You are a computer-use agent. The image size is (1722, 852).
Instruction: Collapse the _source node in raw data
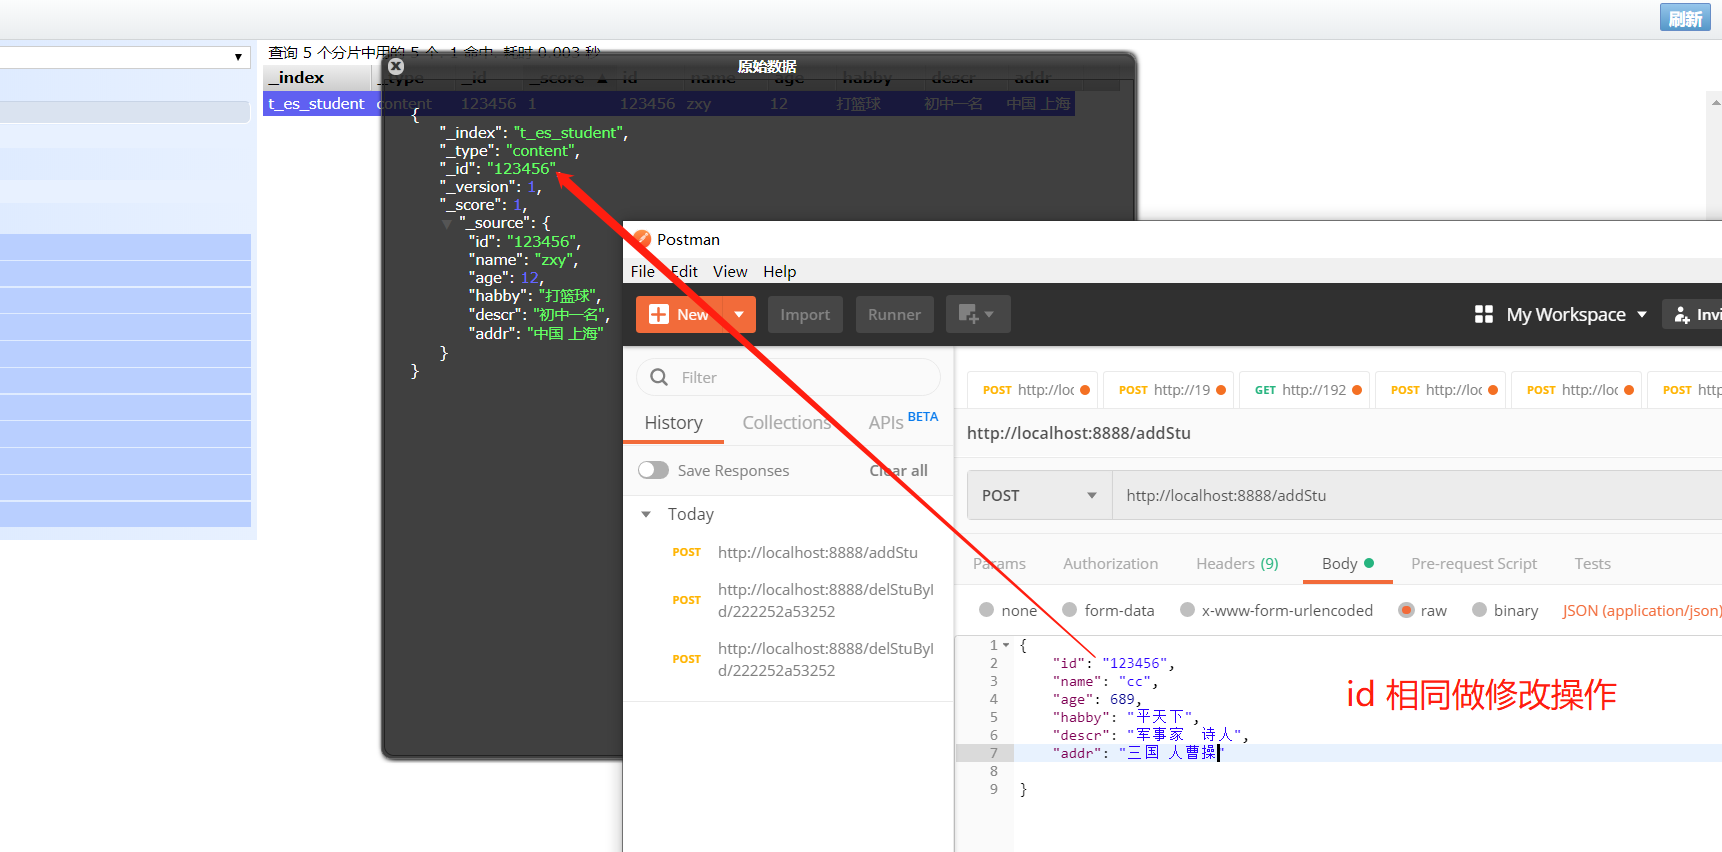[447, 223]
